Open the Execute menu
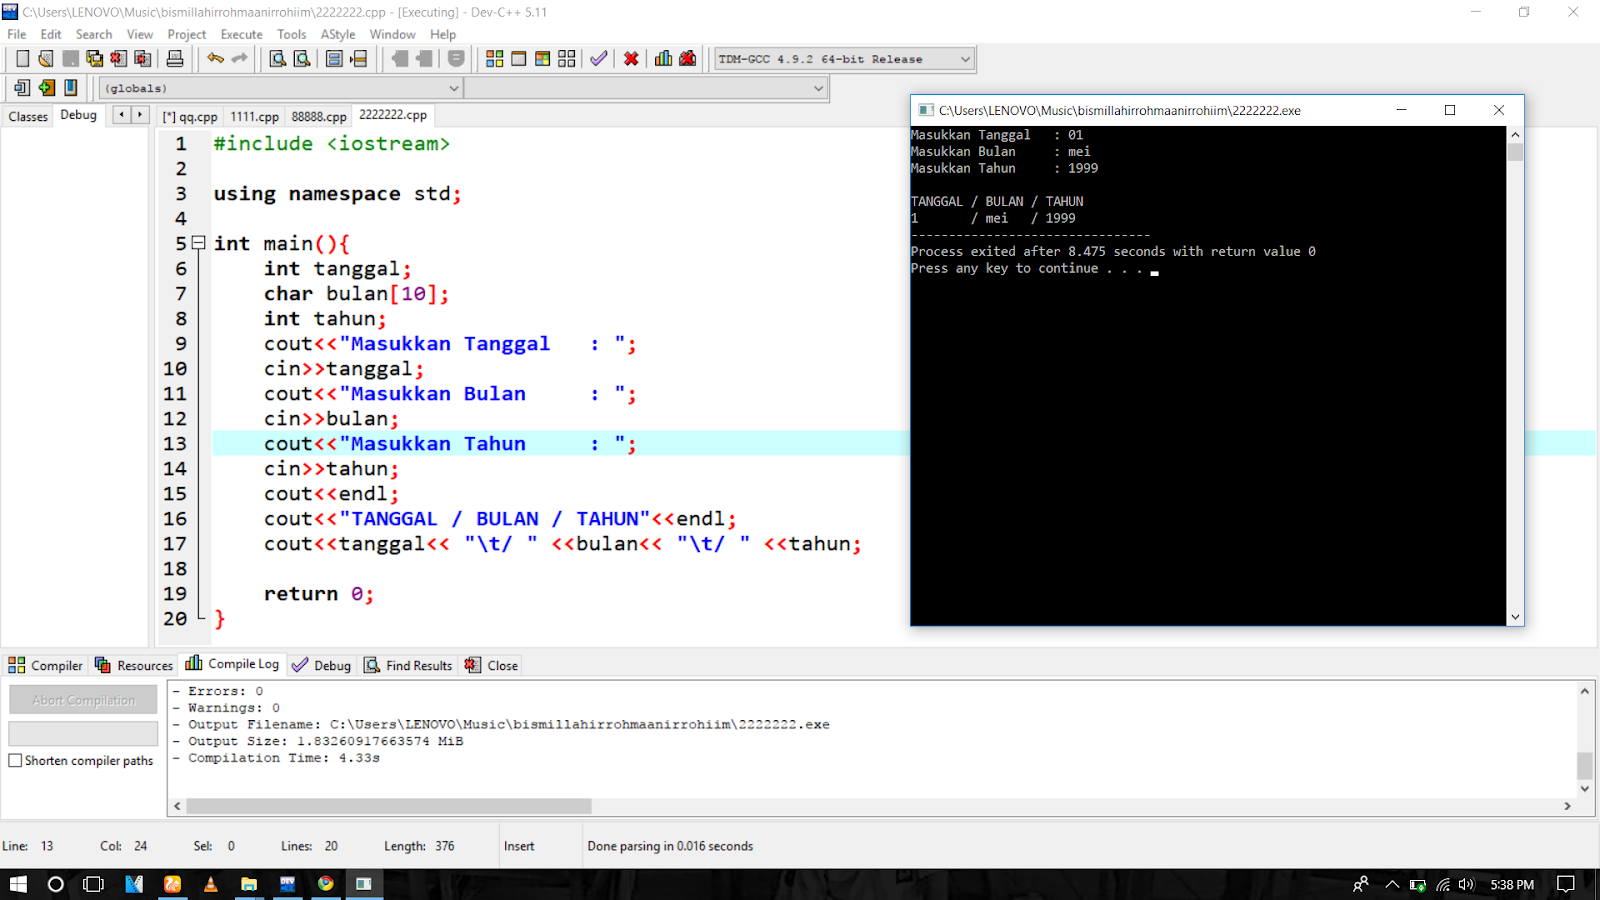 click(x=241, y=34)
